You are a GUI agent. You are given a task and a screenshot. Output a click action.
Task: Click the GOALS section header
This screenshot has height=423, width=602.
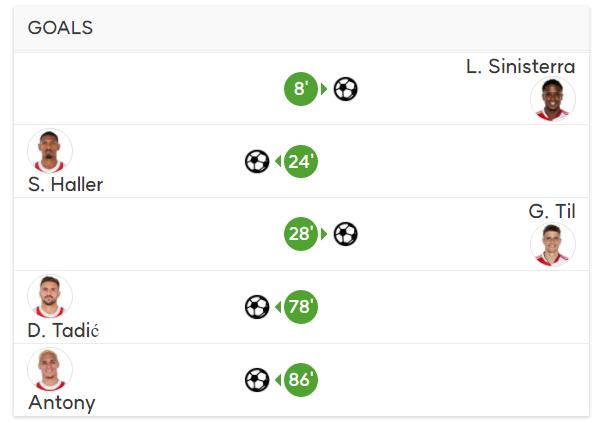(x=301, y=28)
